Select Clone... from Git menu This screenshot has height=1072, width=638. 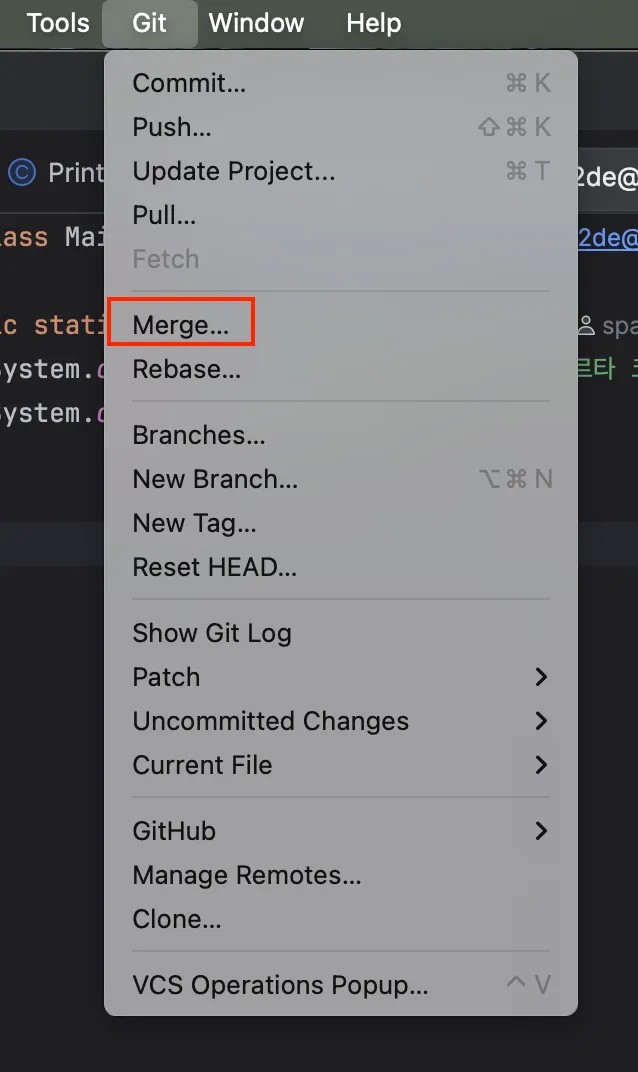click(177, 919)
